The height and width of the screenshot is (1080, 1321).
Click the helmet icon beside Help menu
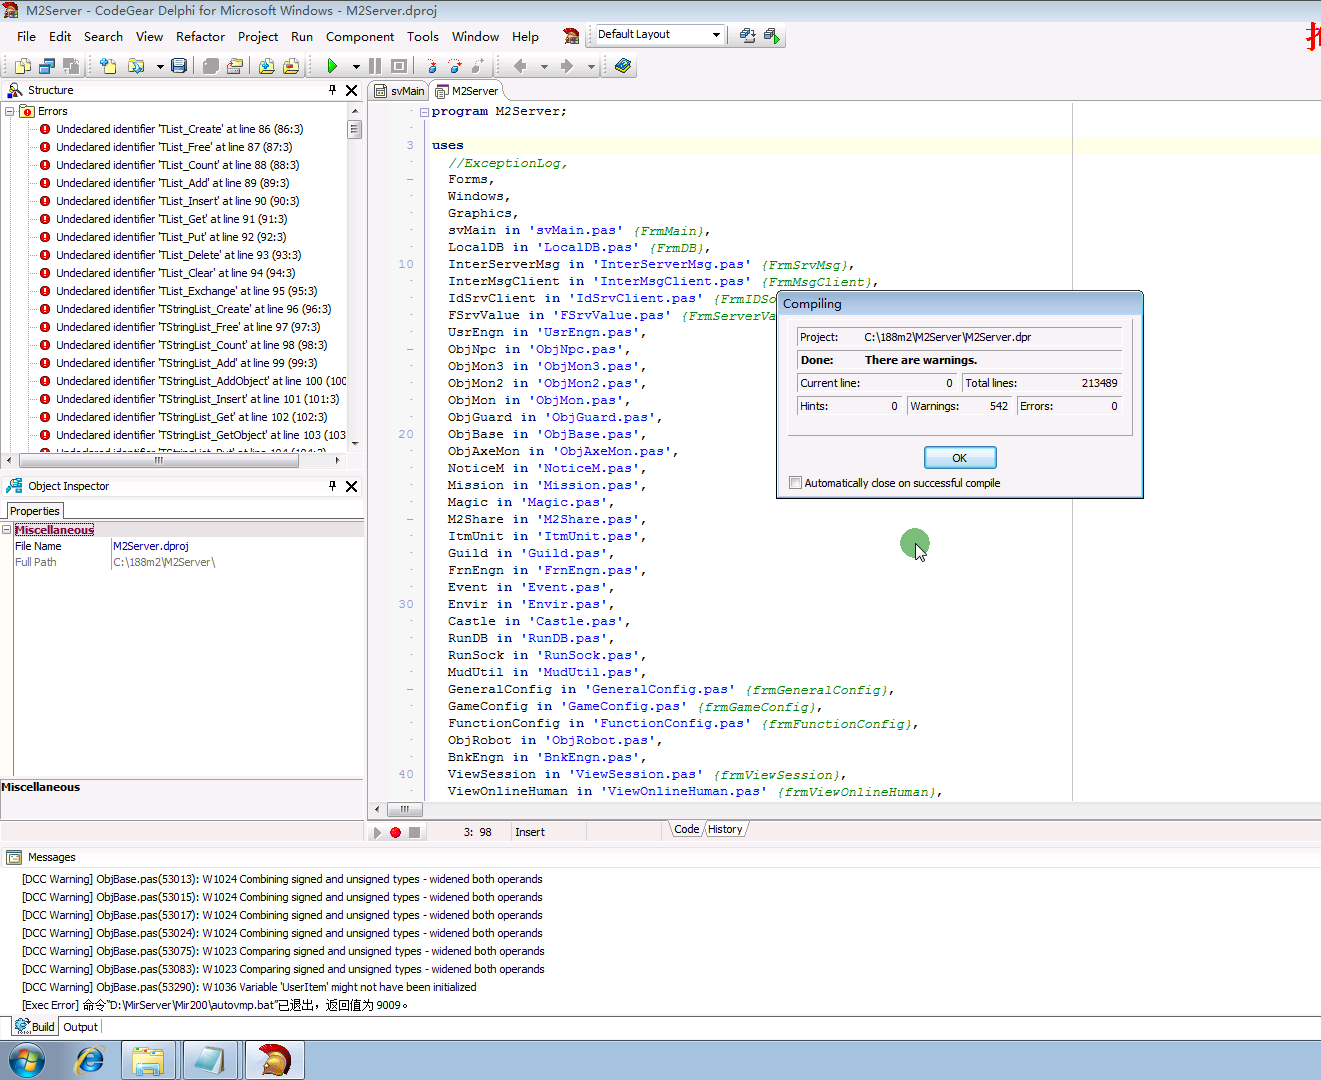pos(571,36)
